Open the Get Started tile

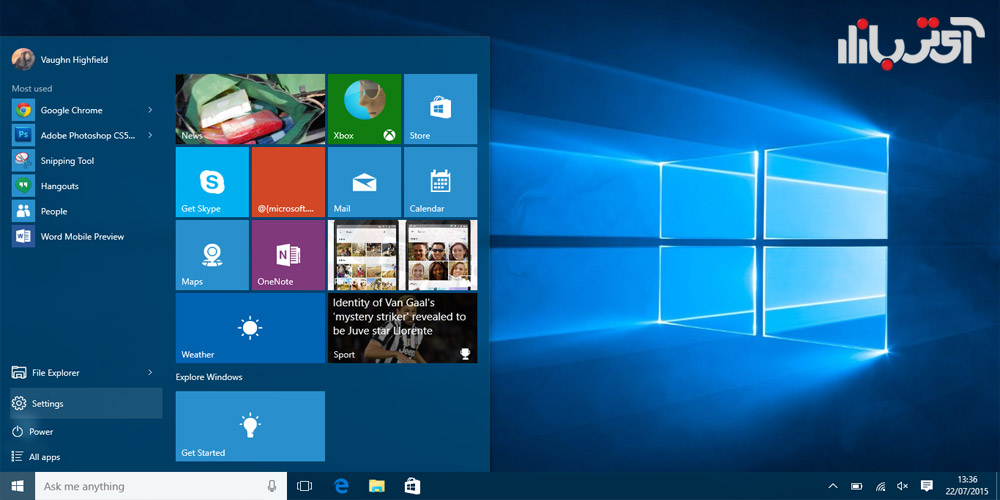[250, 426]
